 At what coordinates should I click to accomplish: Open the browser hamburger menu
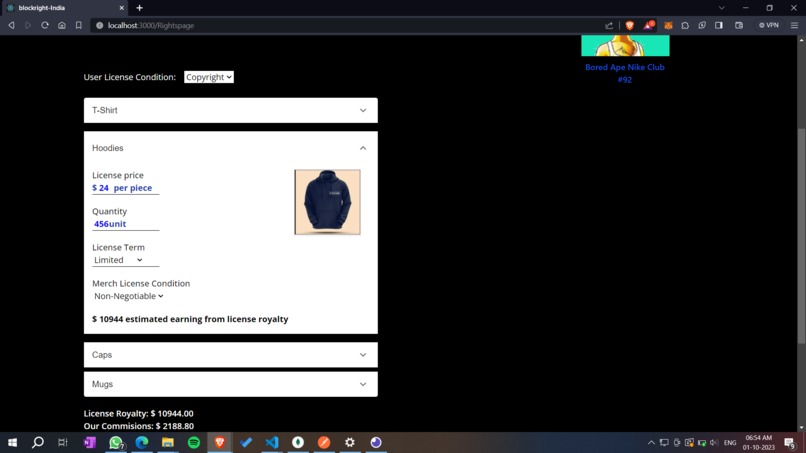click(794, 25)
